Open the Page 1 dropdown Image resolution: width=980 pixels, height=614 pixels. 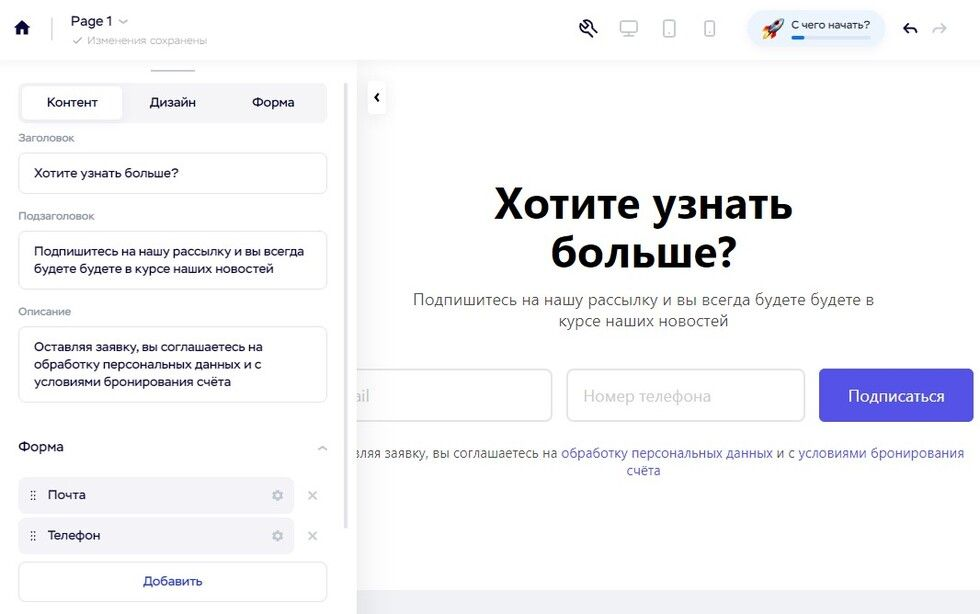(x=99, y=21)
